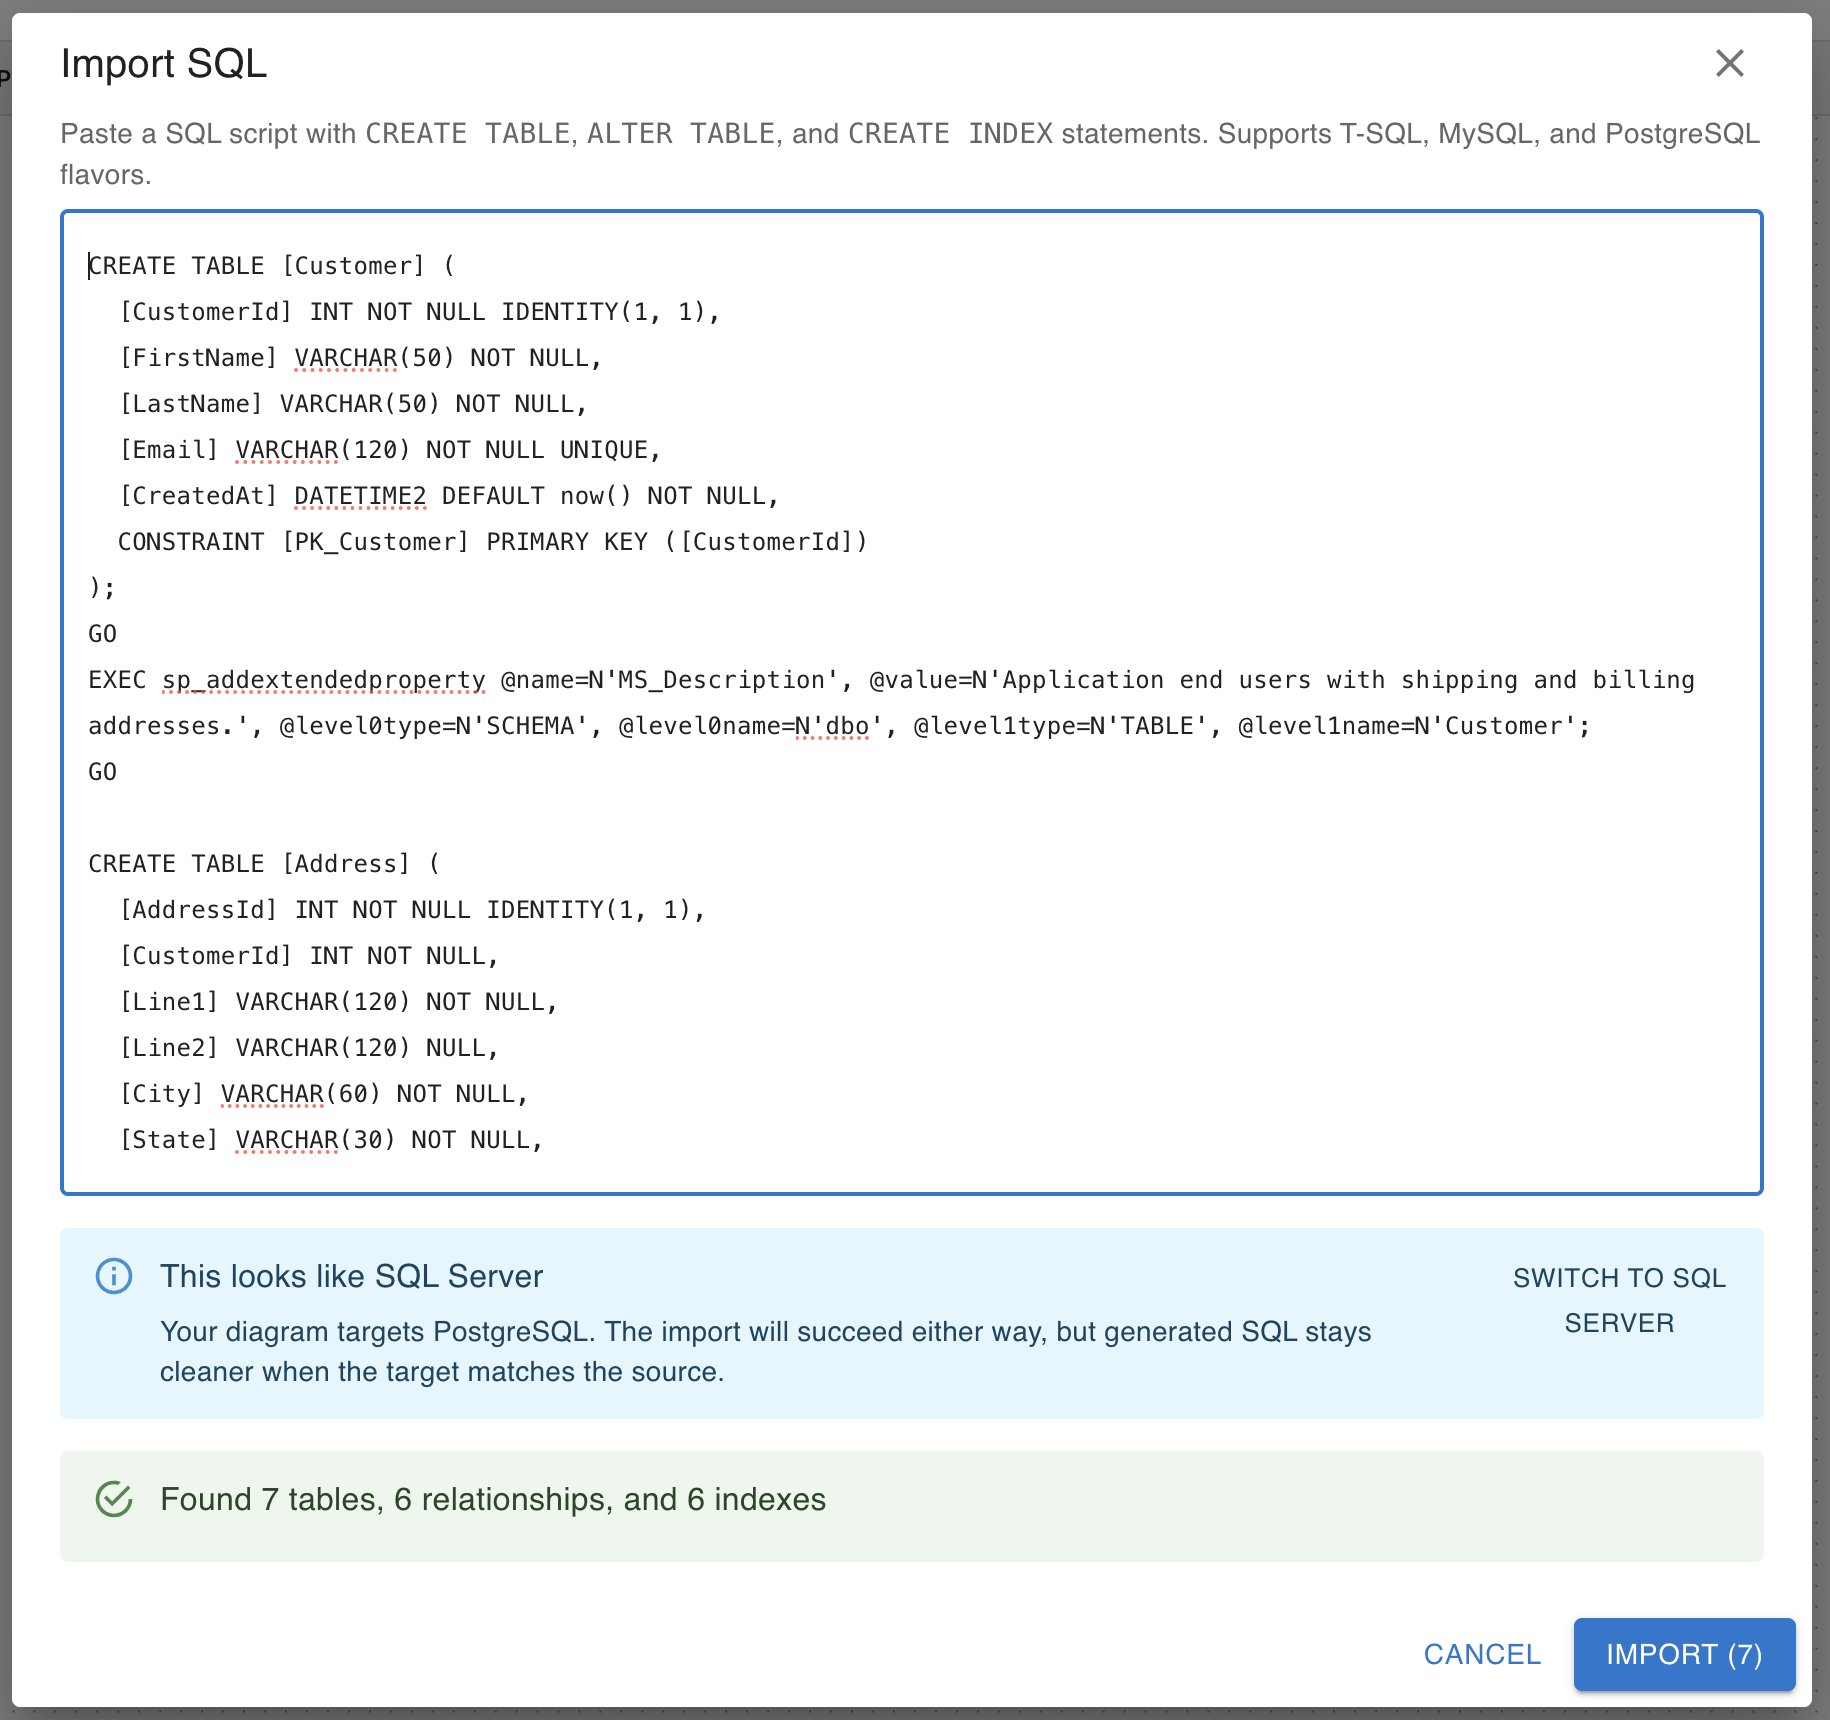
Task: Click the '[State] VARCHAR(30) NOT NULL,' line
Action: [x=331, y=1140]
